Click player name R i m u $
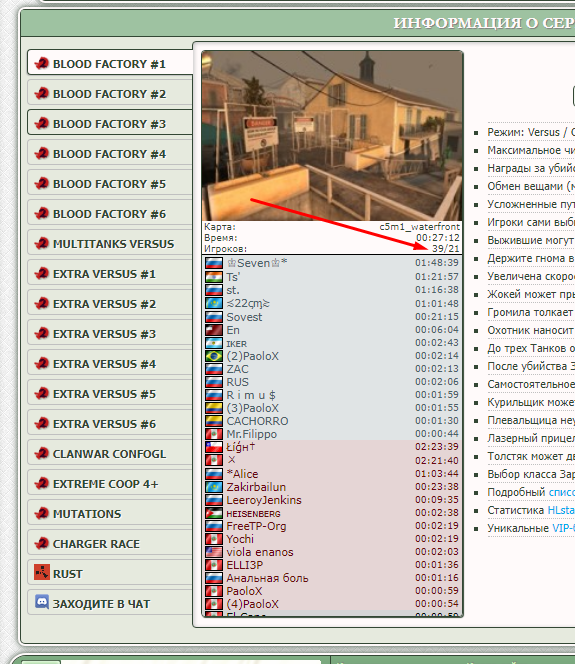 (x=251, y=395)
